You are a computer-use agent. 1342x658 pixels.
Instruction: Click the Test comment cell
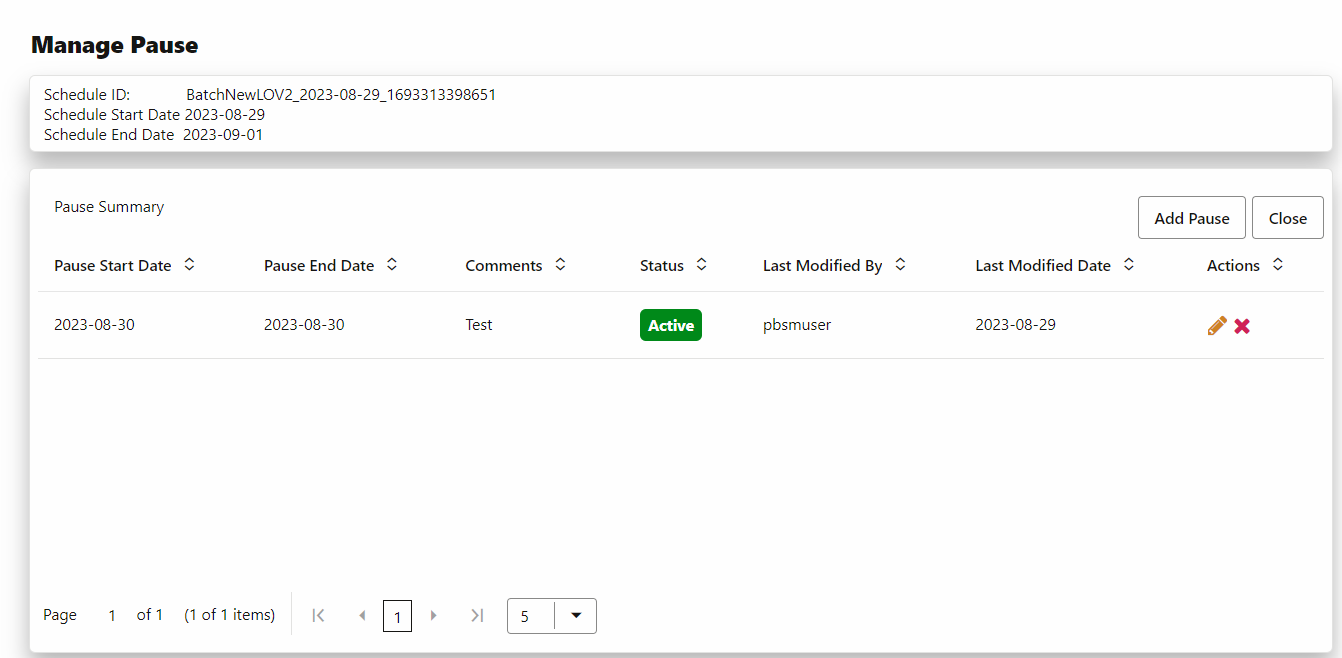point(479,325)
